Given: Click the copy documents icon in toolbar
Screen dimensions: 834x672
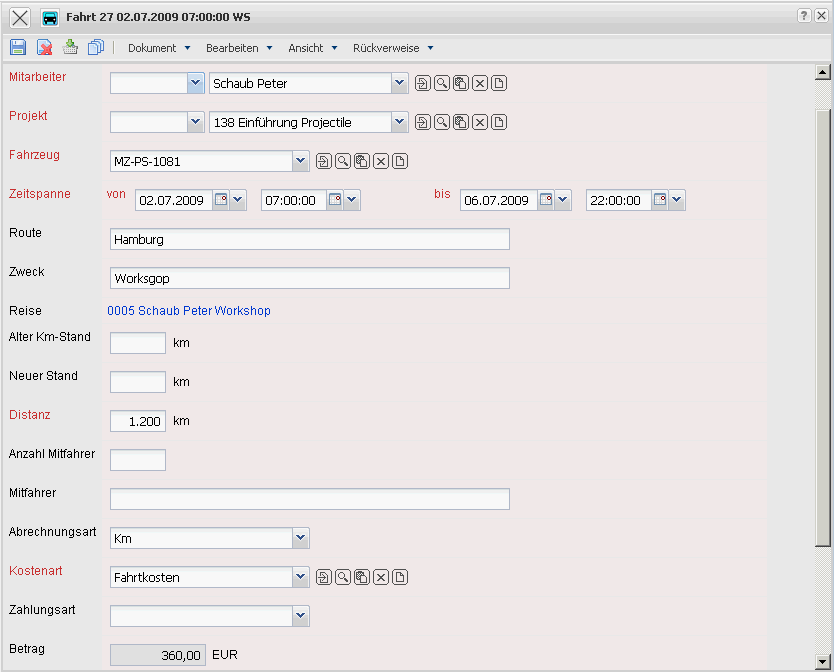Looking at the screenshot, I should click(96, 47).
